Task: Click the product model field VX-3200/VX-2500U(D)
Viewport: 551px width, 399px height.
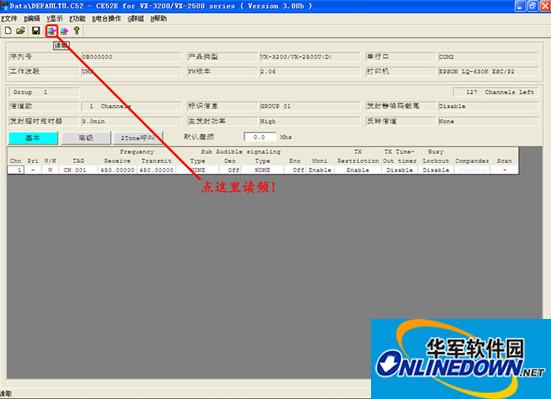Action: (x=310, y=57)
